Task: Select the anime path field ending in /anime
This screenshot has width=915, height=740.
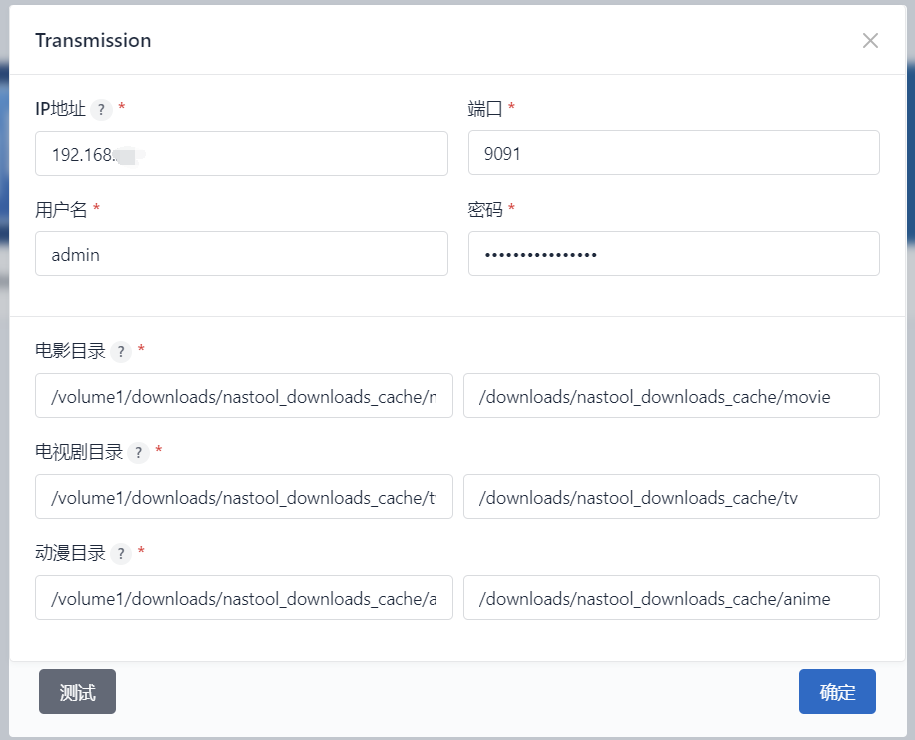Action: tap(671, 598)
